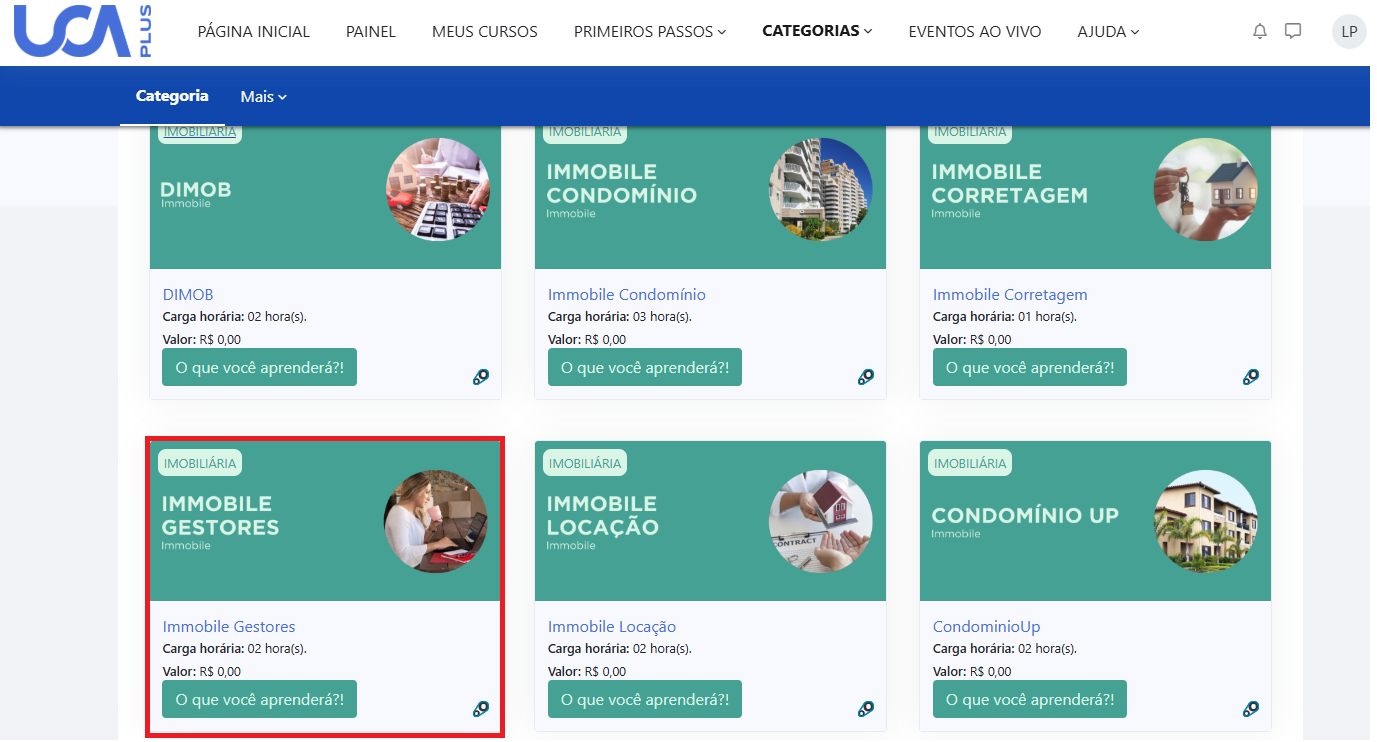Click 'O que você aprenderá?!' under Immobile Locação

click(x=645, y=699)
